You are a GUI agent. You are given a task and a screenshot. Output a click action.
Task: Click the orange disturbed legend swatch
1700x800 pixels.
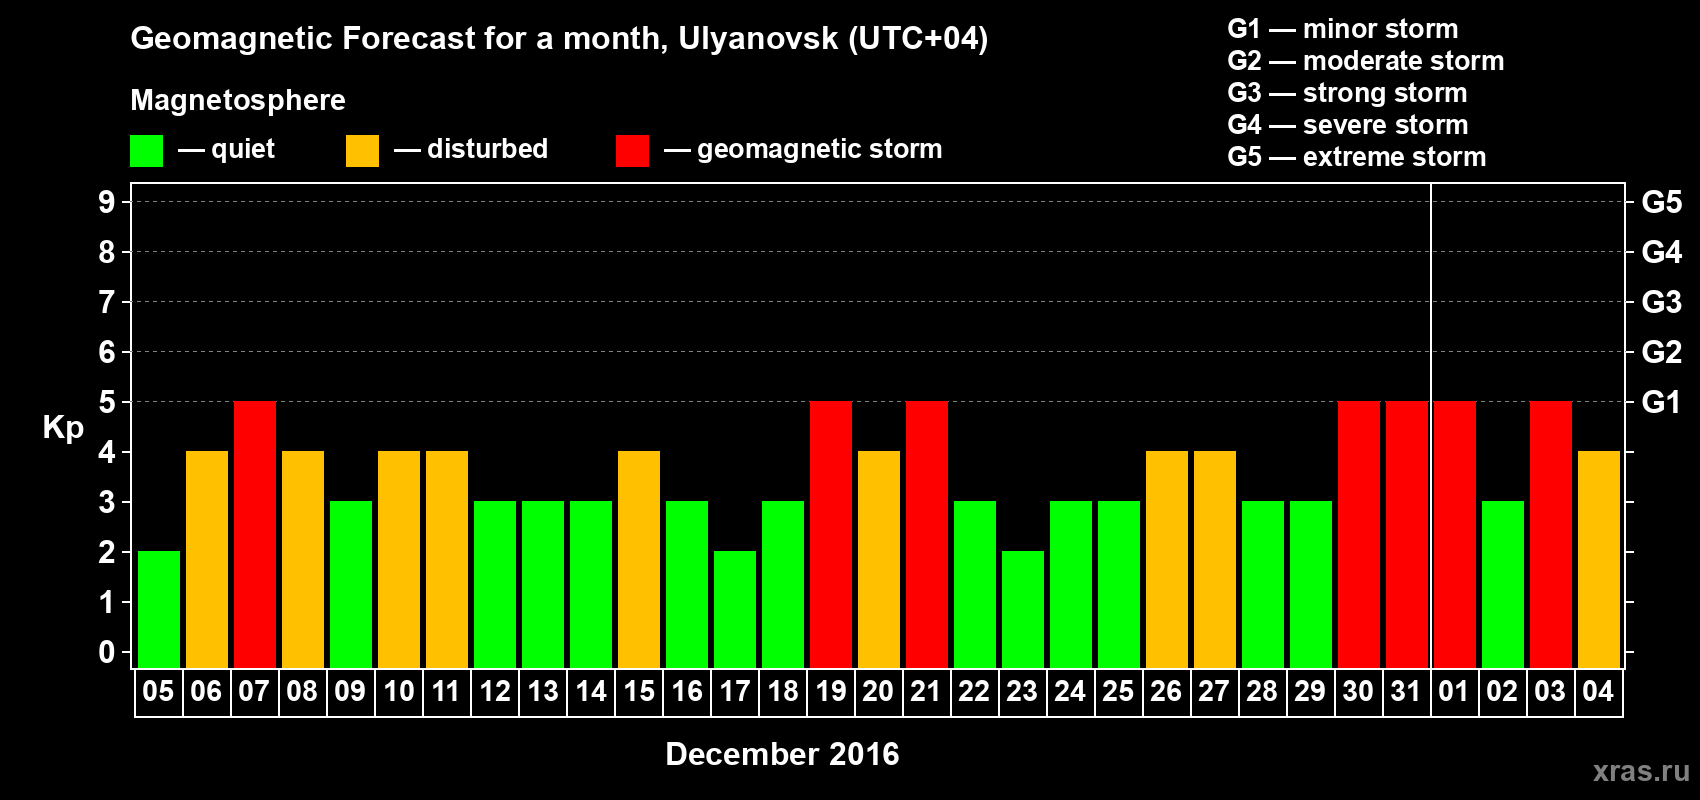(x=362, y=151)
